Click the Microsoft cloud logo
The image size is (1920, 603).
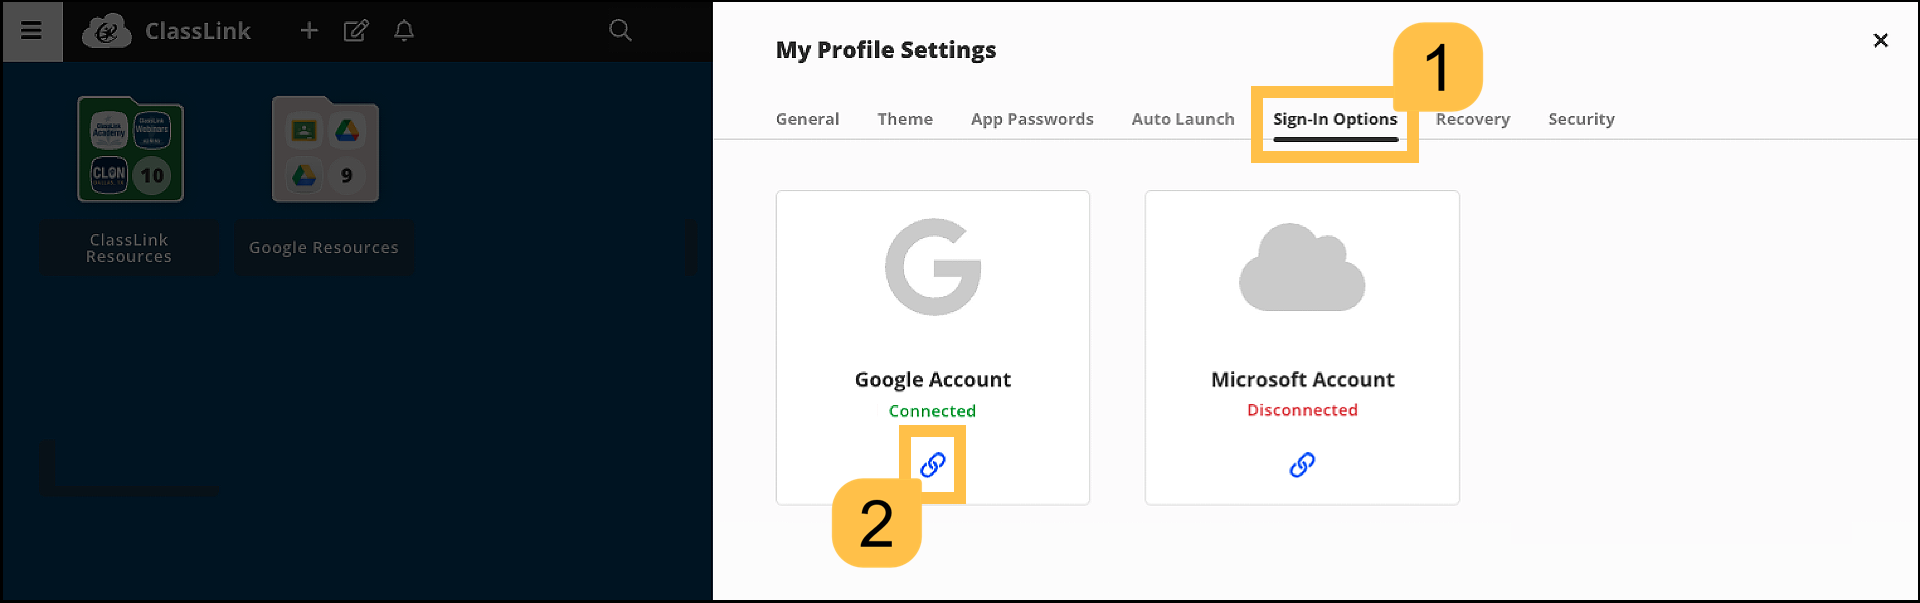[1302, 268]
